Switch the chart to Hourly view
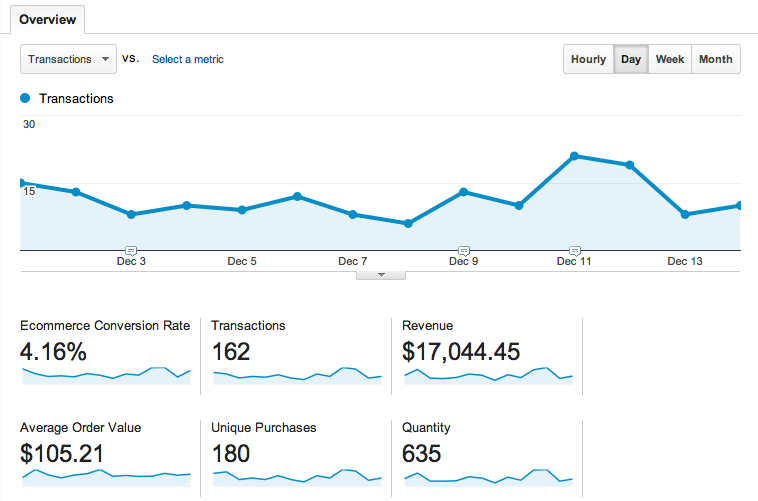The height and width of the screenshot is (501, 758). coord(588,59)
